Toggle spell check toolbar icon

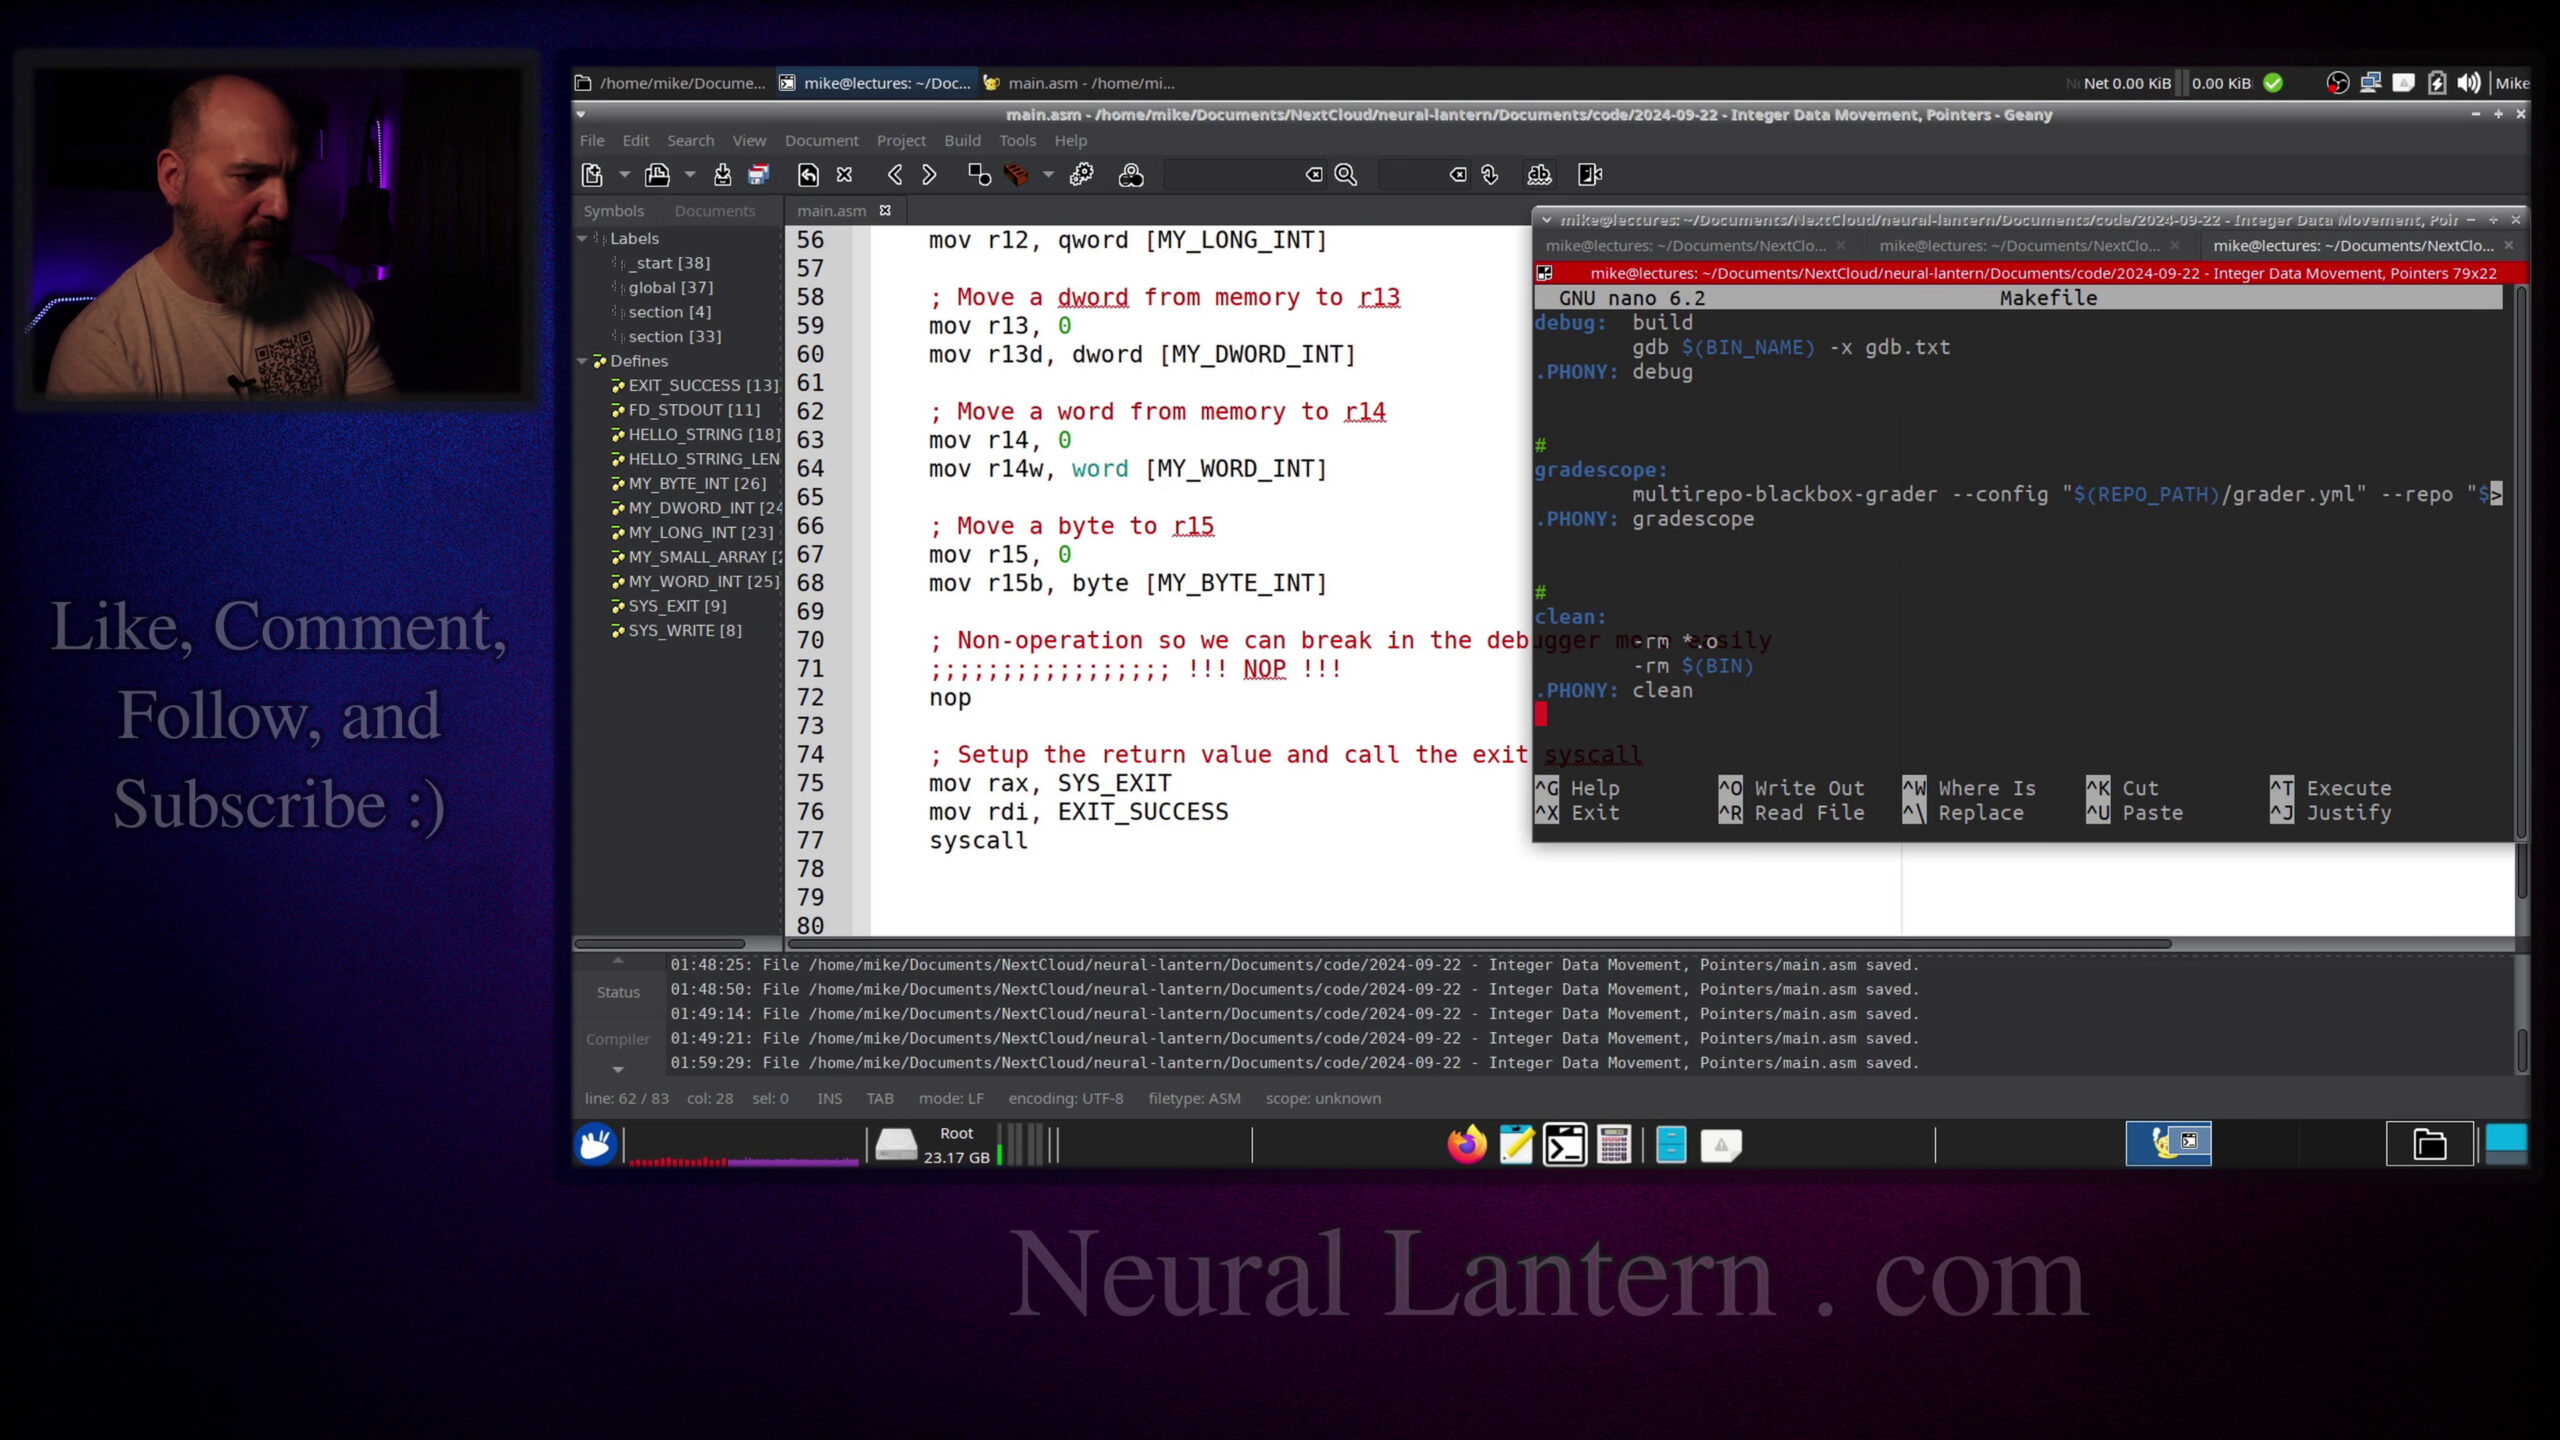click(x=1539, y=175)
